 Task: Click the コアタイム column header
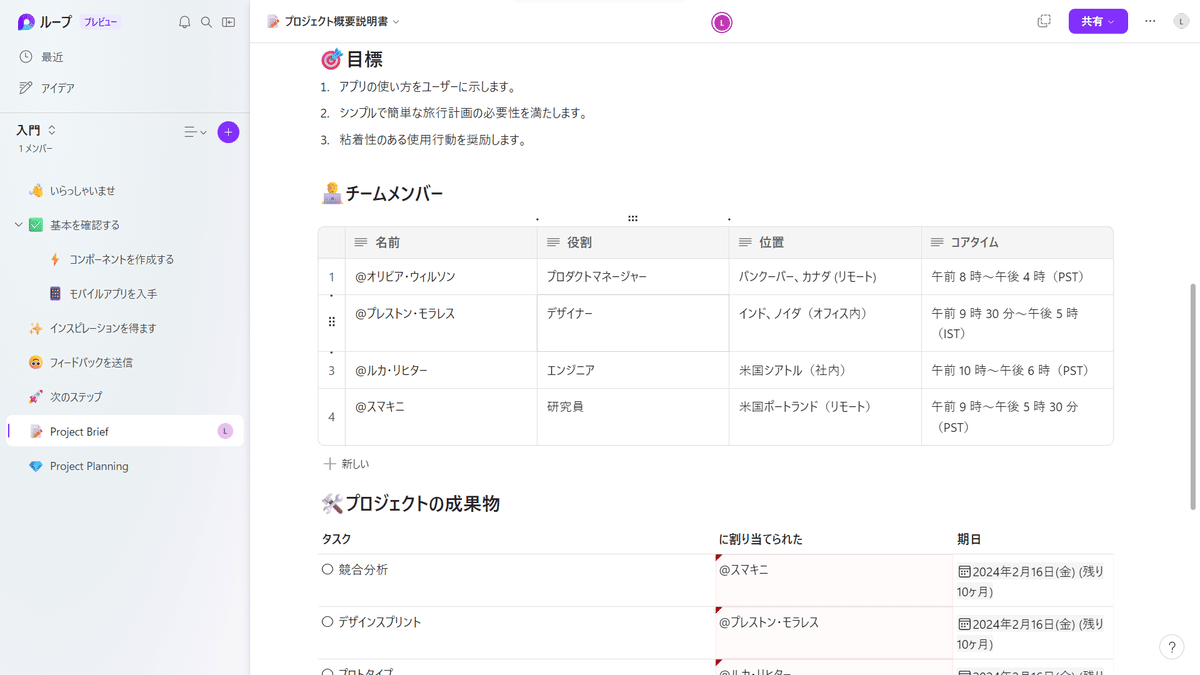[x=1017, y=242]
